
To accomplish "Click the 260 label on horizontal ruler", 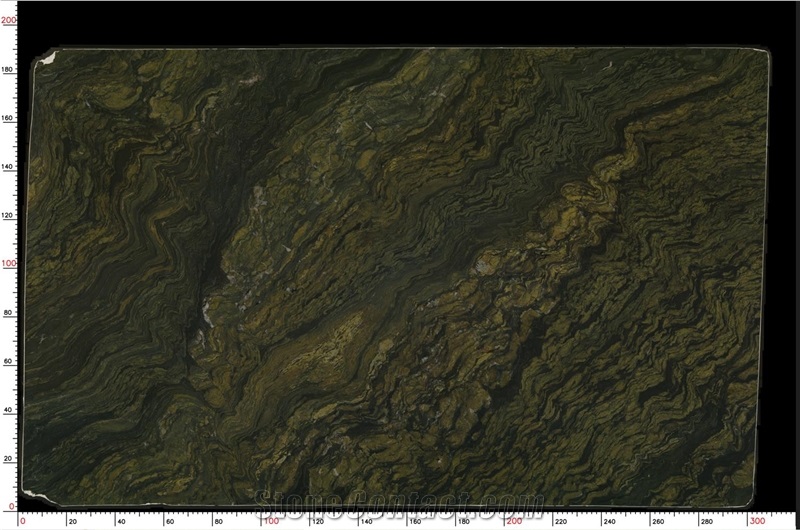I will point(658,521).
